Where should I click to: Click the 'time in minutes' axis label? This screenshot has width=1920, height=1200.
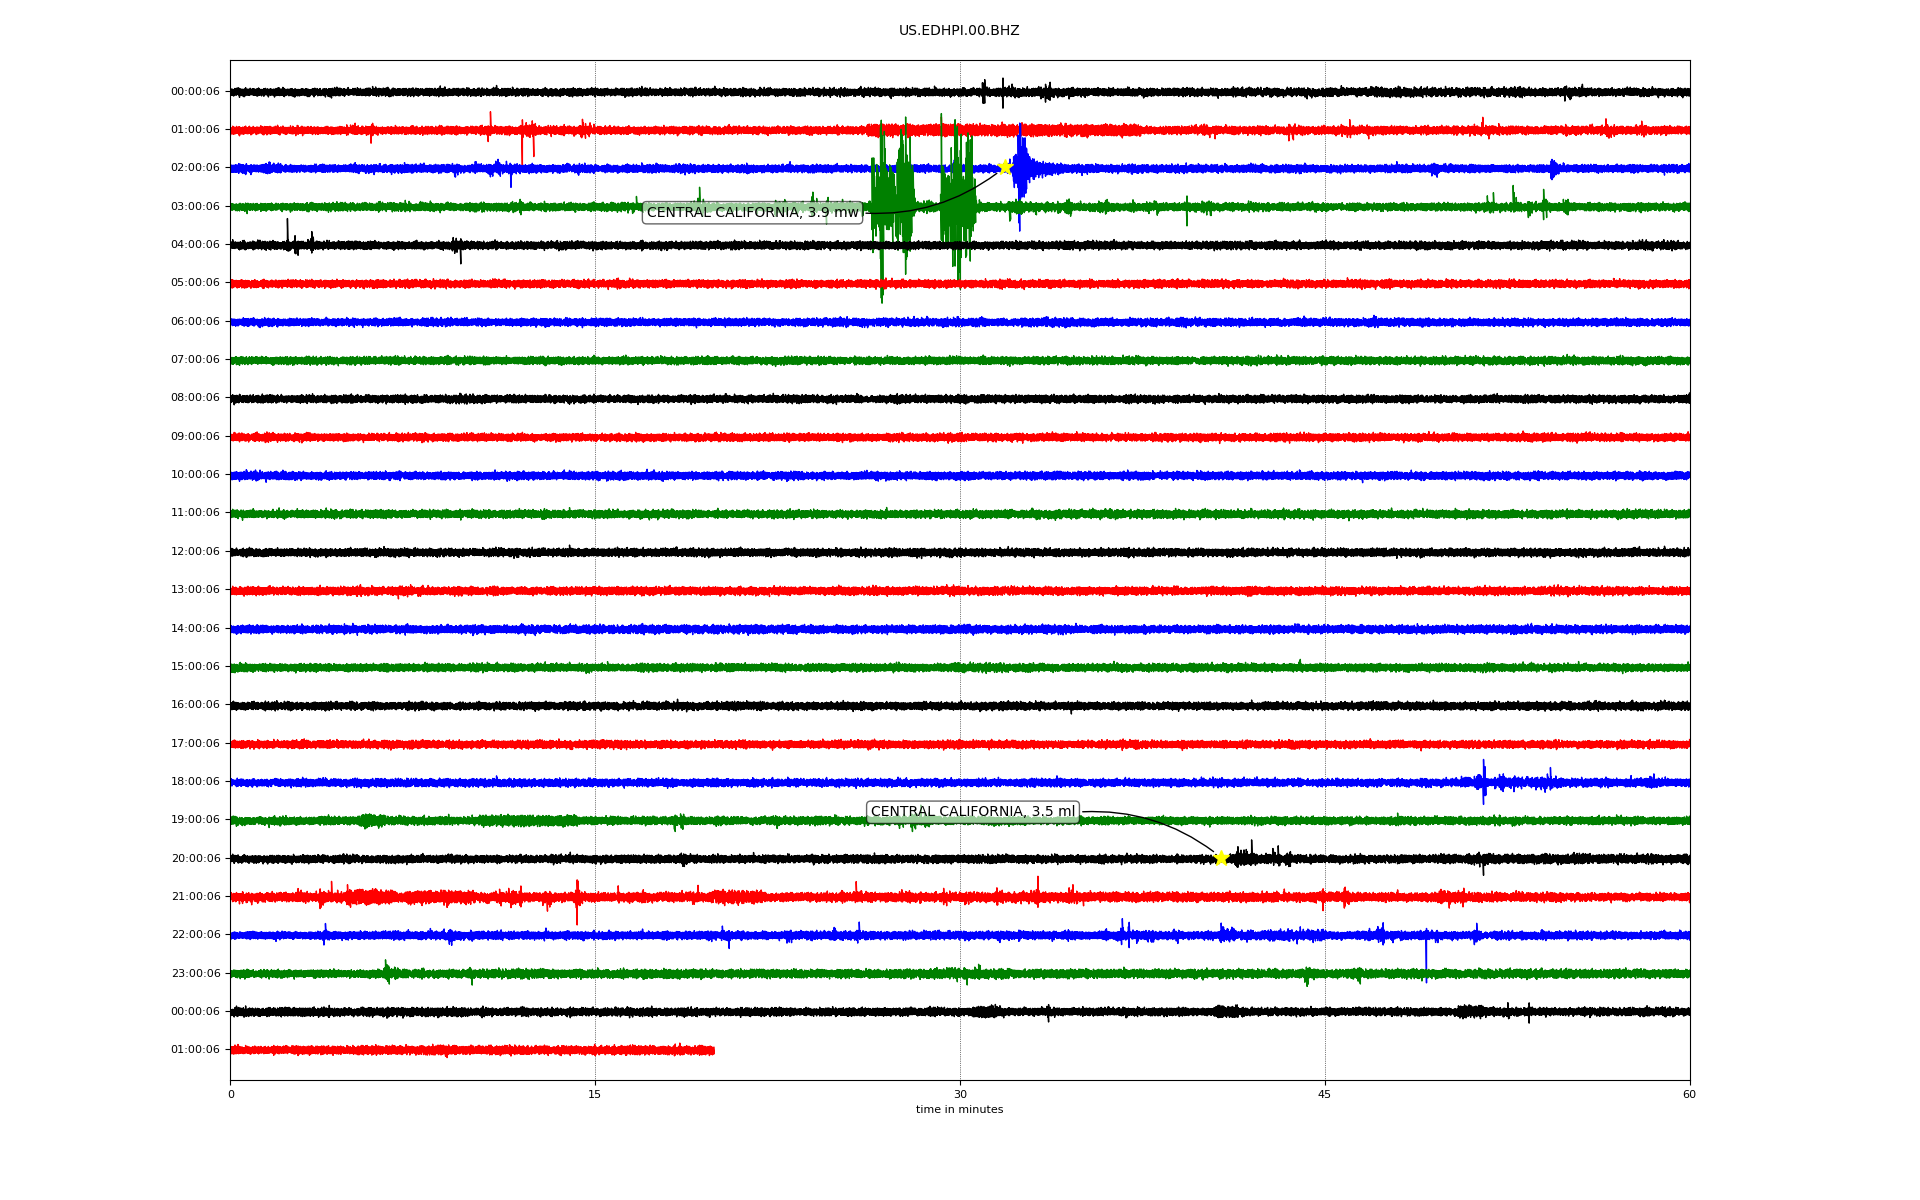click(959, 1110)
